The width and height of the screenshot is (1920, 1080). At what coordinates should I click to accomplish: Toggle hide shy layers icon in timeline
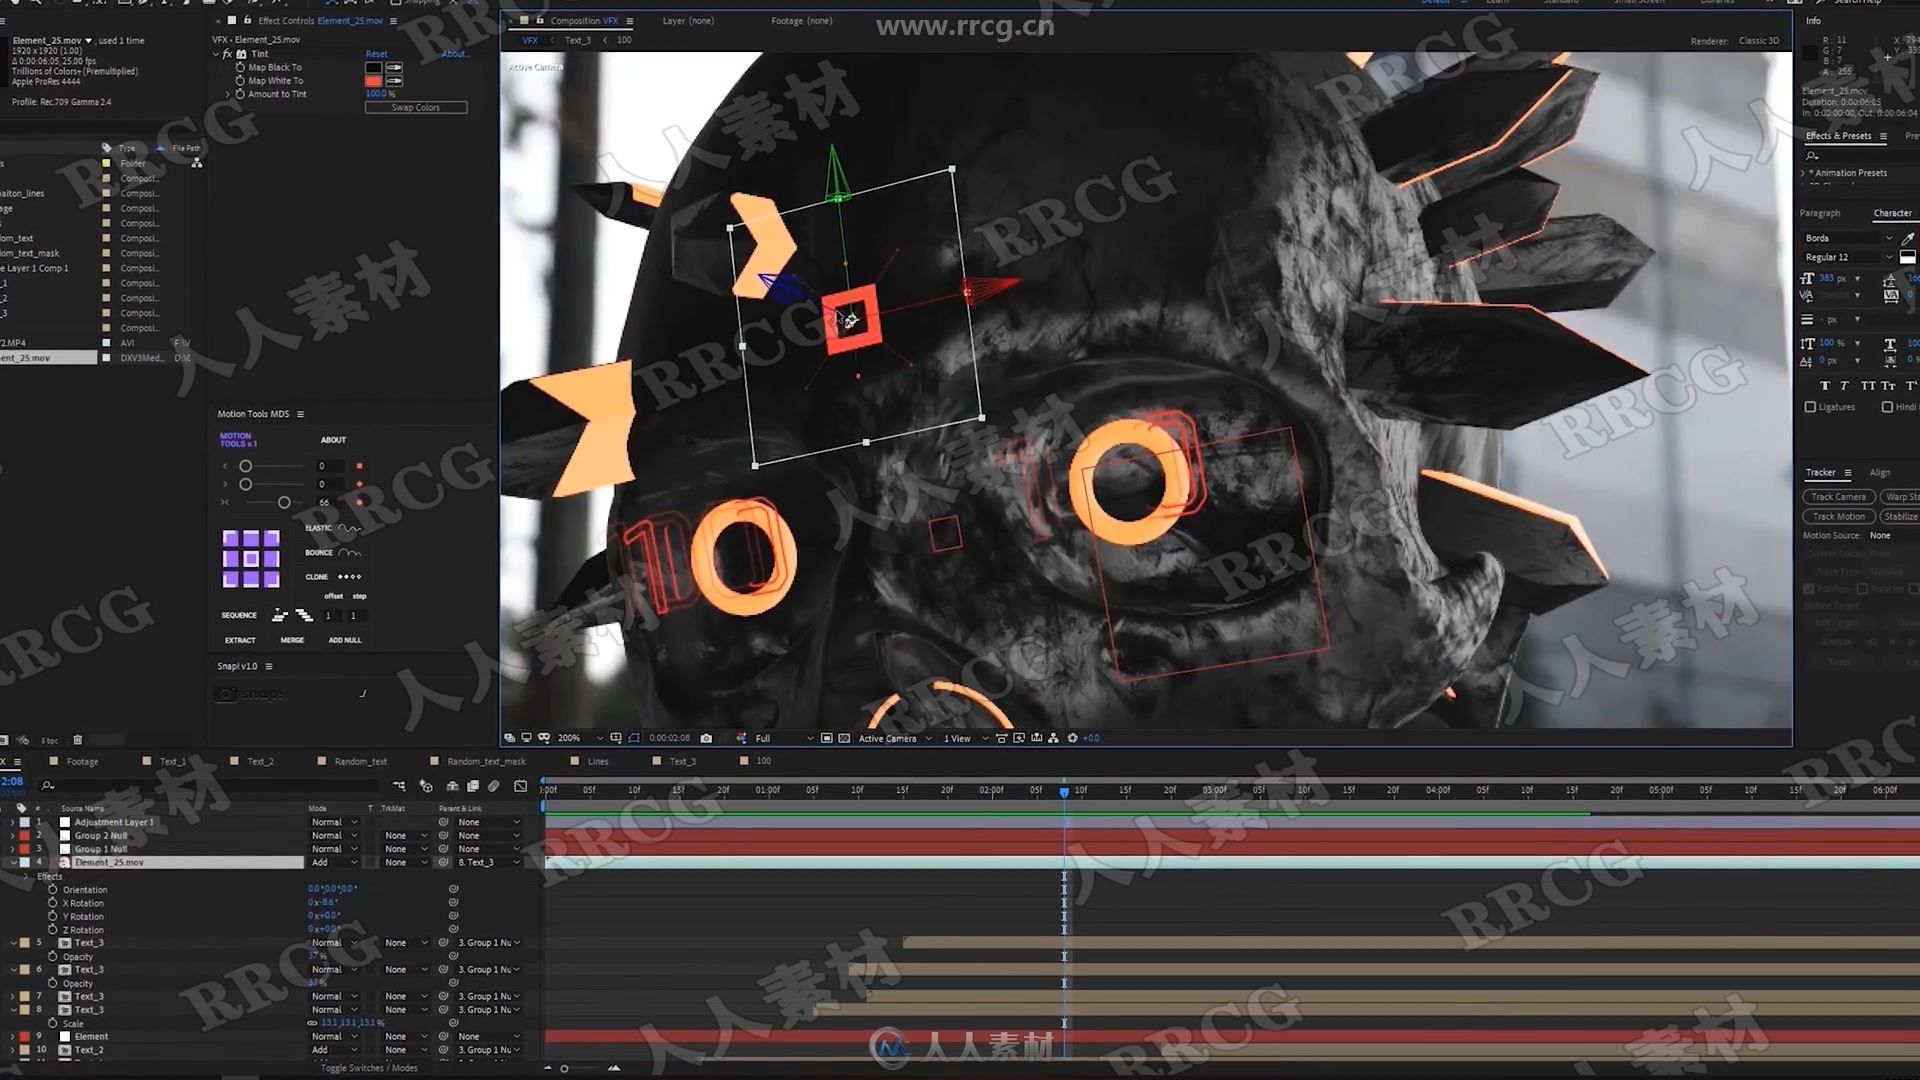point(452,786)
